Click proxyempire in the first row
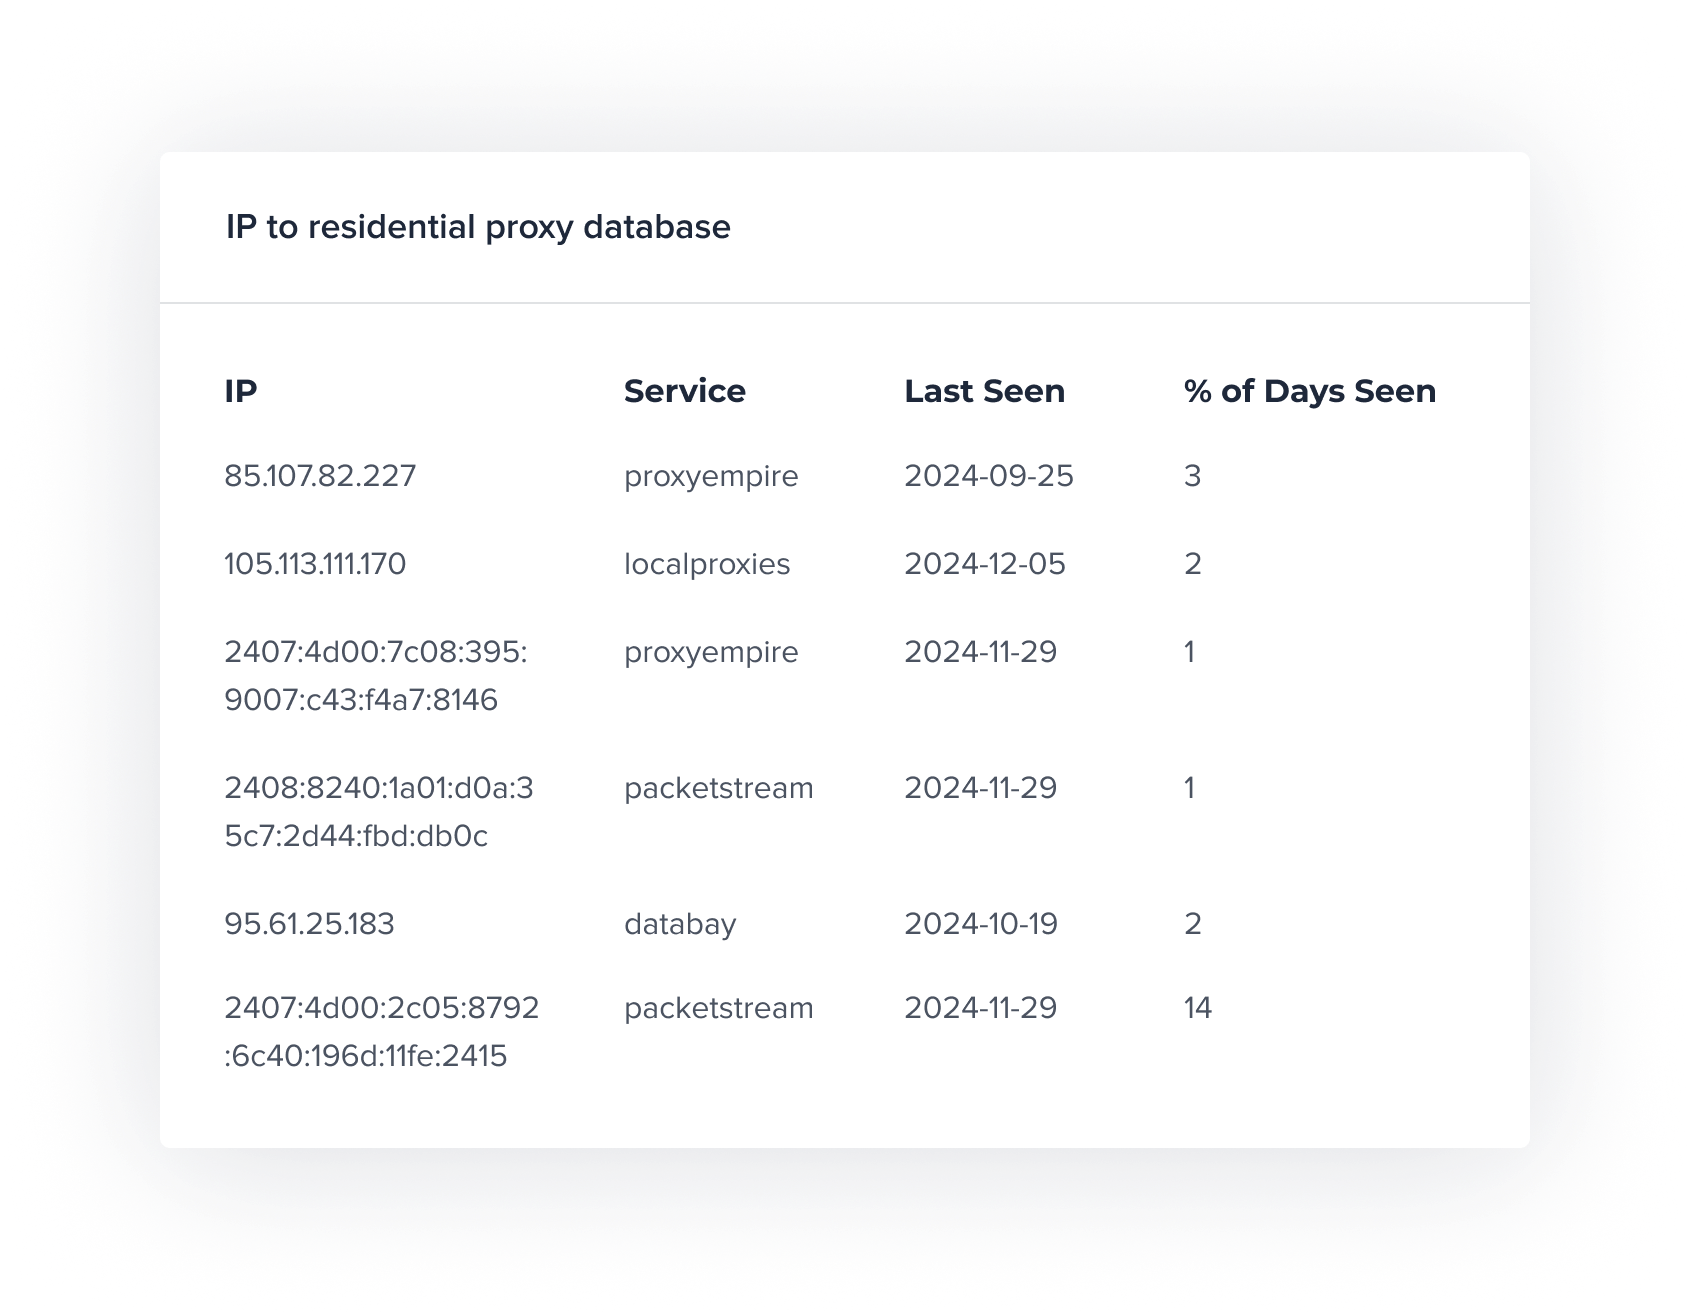 pos(711,476)
